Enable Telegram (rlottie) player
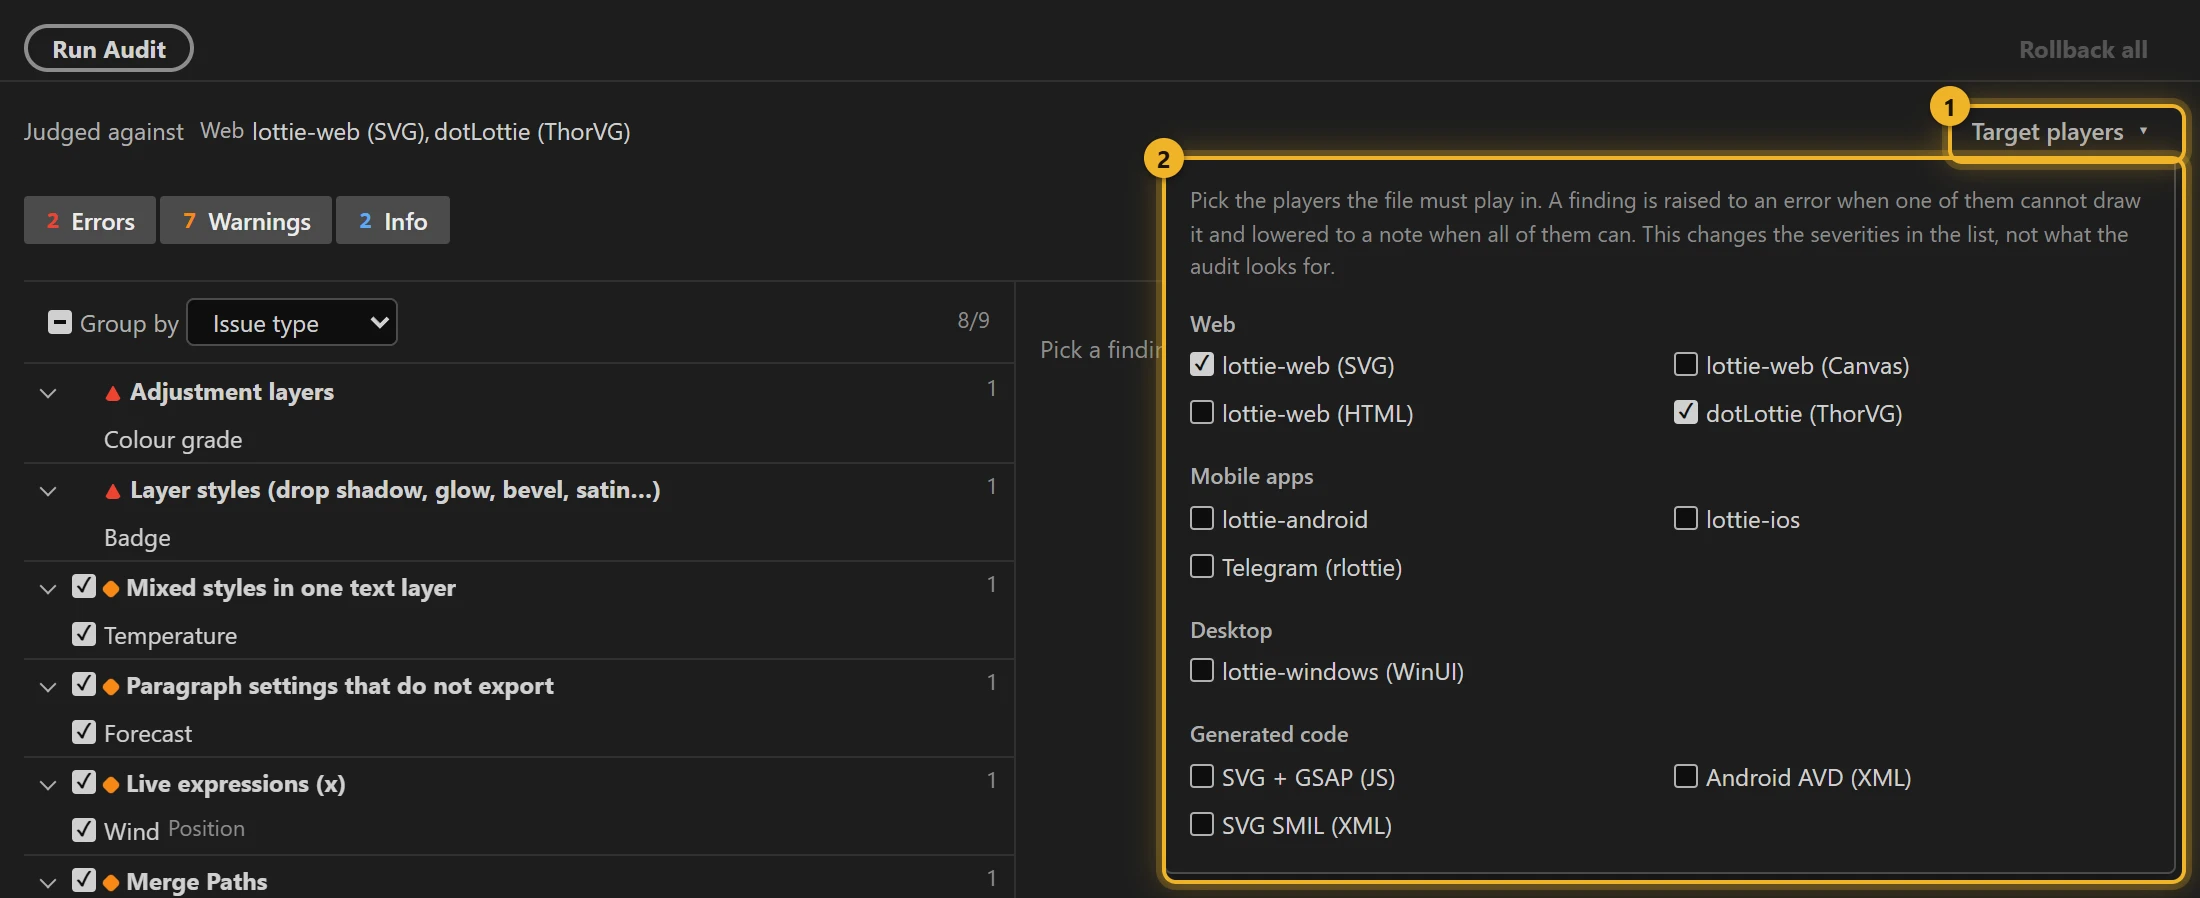 [1202, 567]
